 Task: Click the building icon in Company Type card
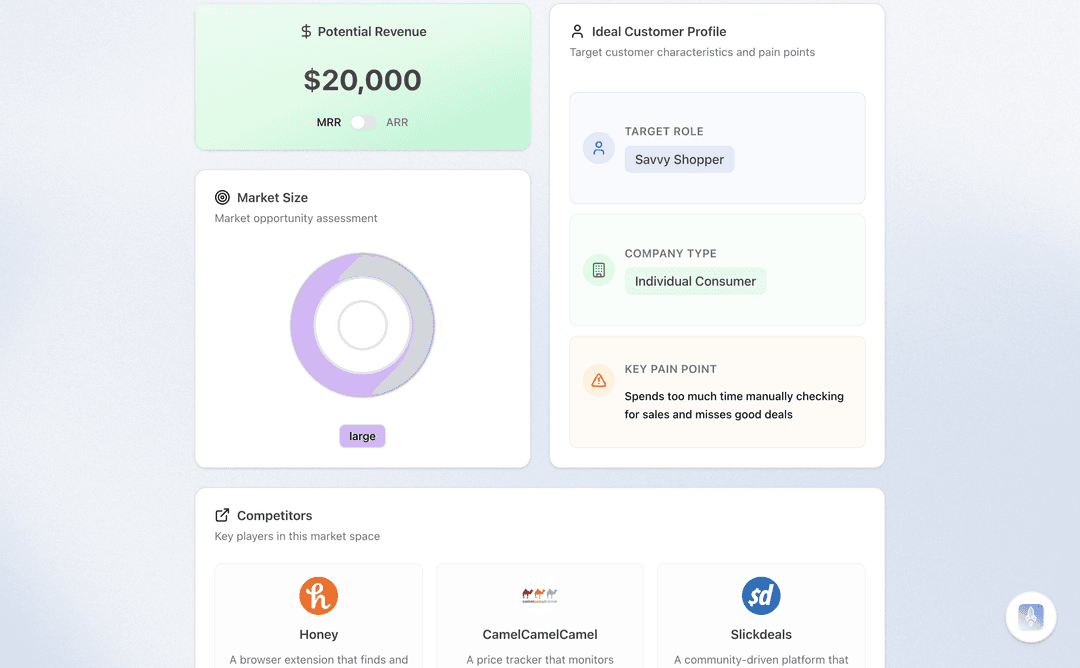click(599, 270)
